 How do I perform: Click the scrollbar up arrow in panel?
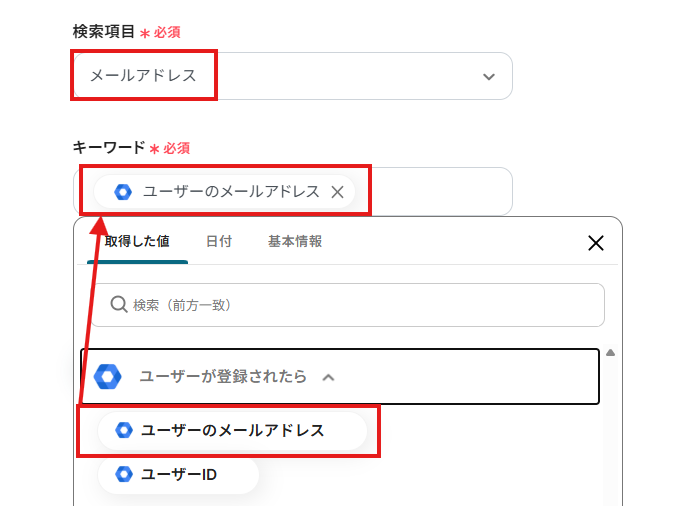[610, 352]
